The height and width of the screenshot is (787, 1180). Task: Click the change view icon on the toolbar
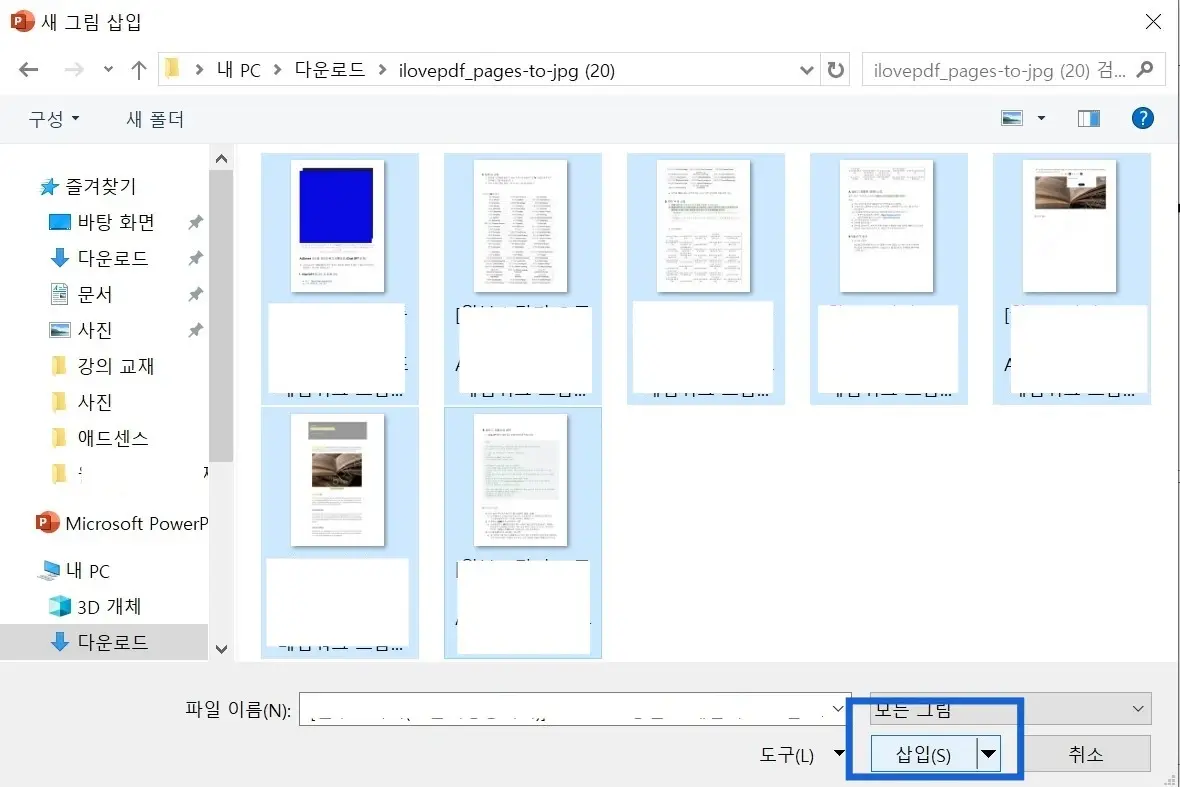(1013, 118)
